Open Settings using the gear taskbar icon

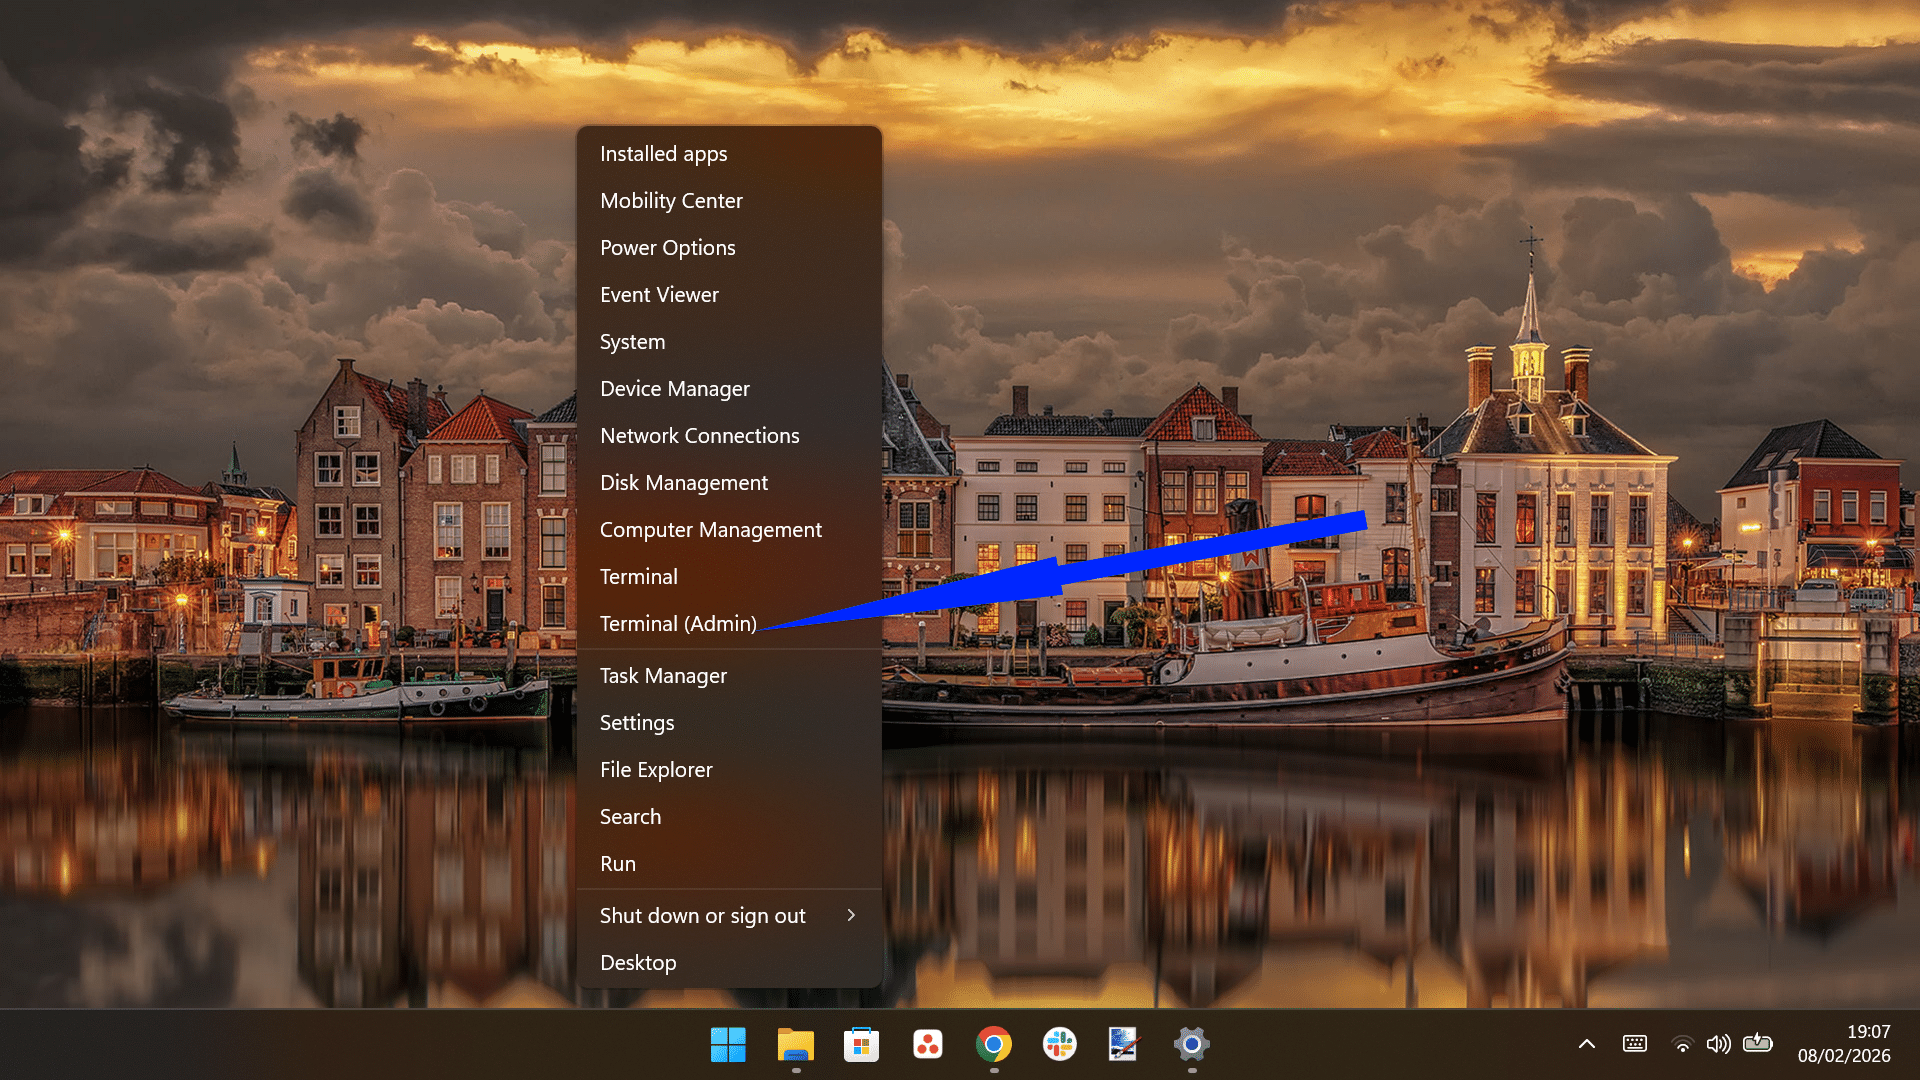click(1191, 1043)
